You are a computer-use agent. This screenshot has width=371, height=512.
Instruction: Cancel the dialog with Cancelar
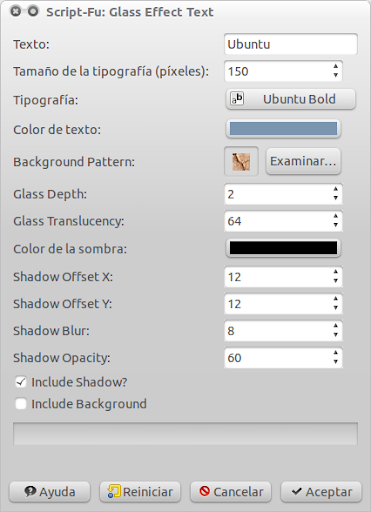[231, 492]
